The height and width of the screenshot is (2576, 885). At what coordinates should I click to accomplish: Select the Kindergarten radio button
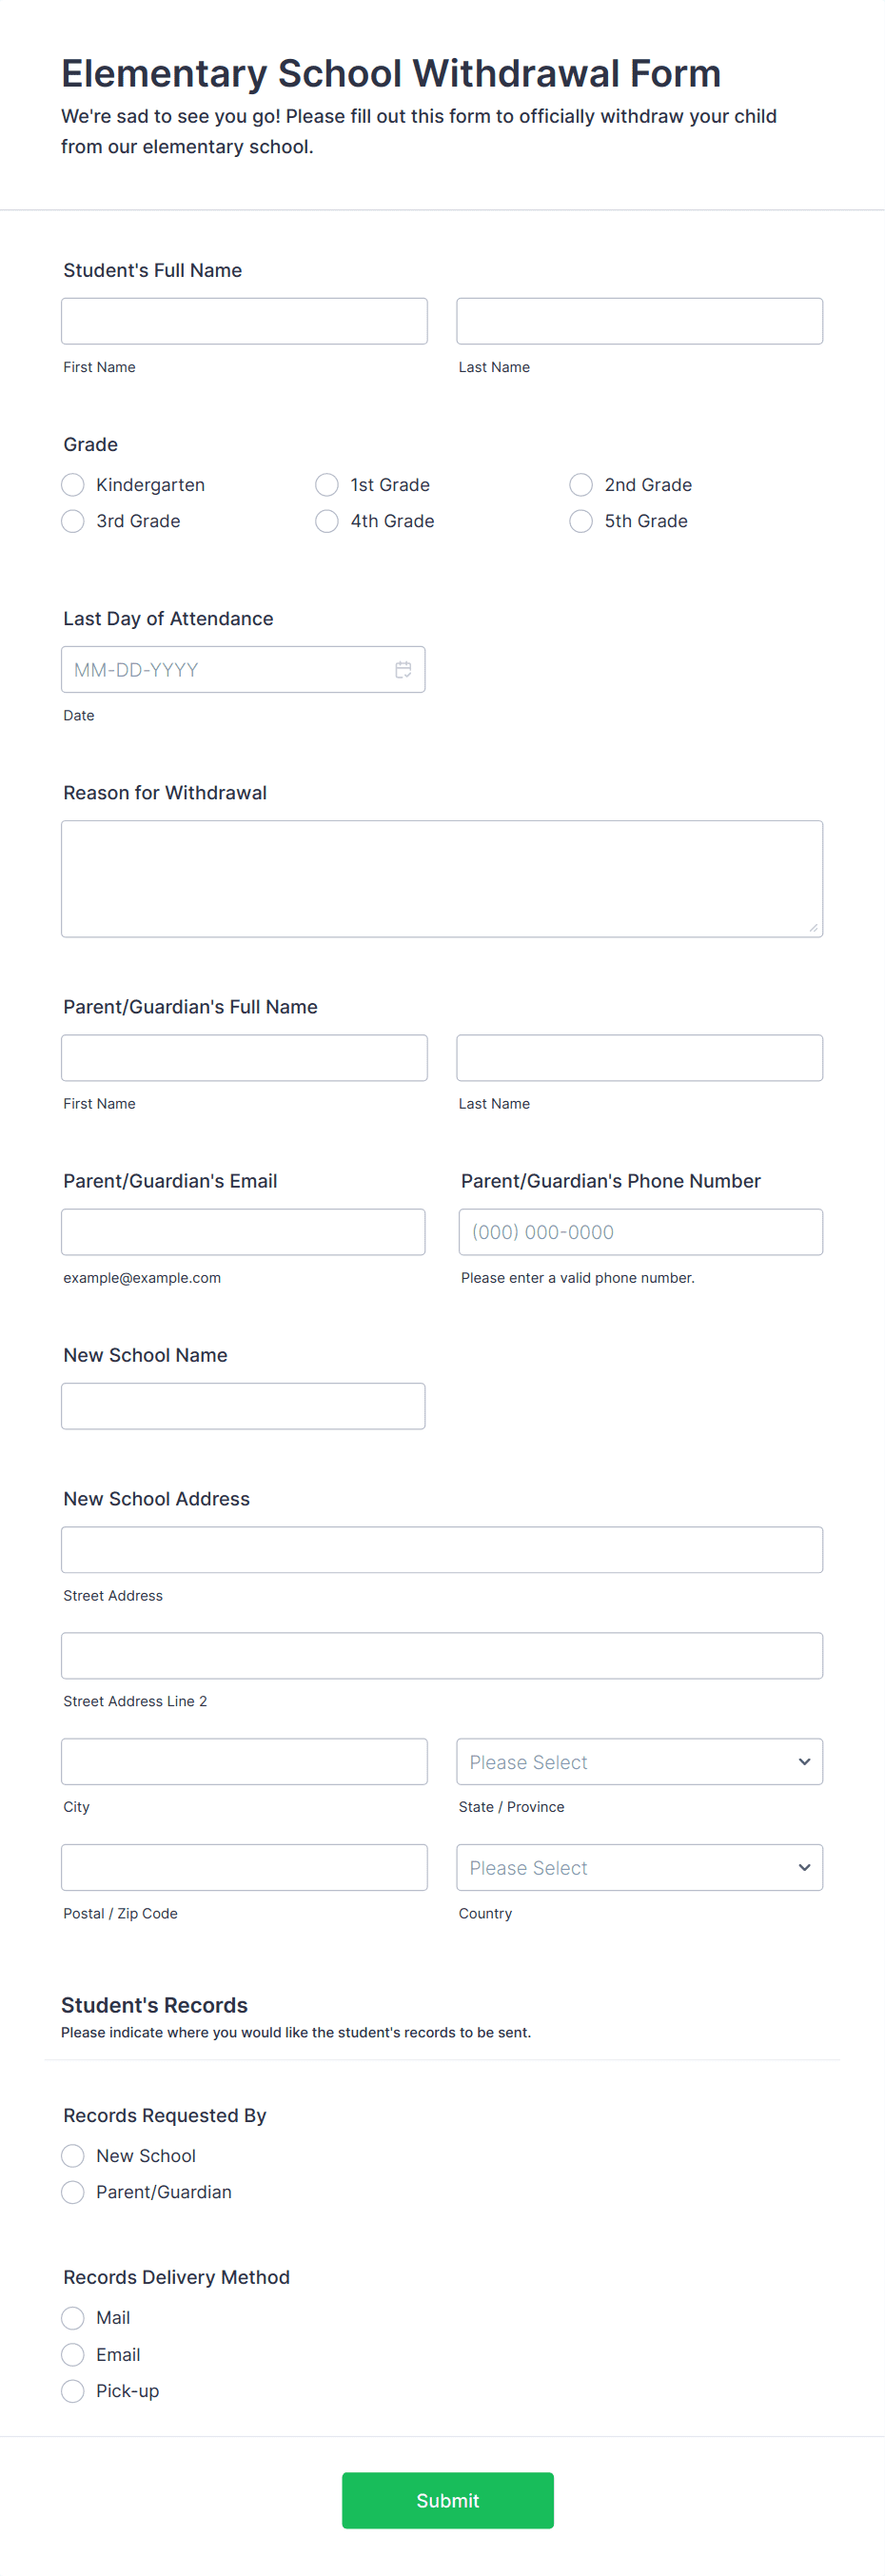pyautogui.click(x=72, y=484)
